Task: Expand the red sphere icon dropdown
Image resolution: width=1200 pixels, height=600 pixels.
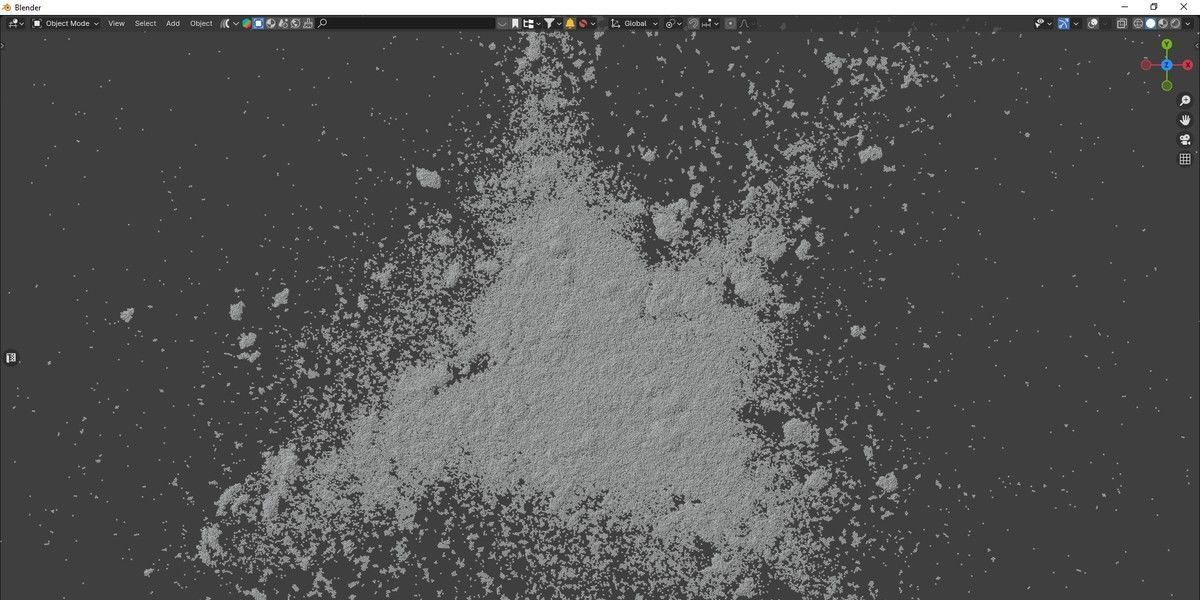Action: coord(592,23)
